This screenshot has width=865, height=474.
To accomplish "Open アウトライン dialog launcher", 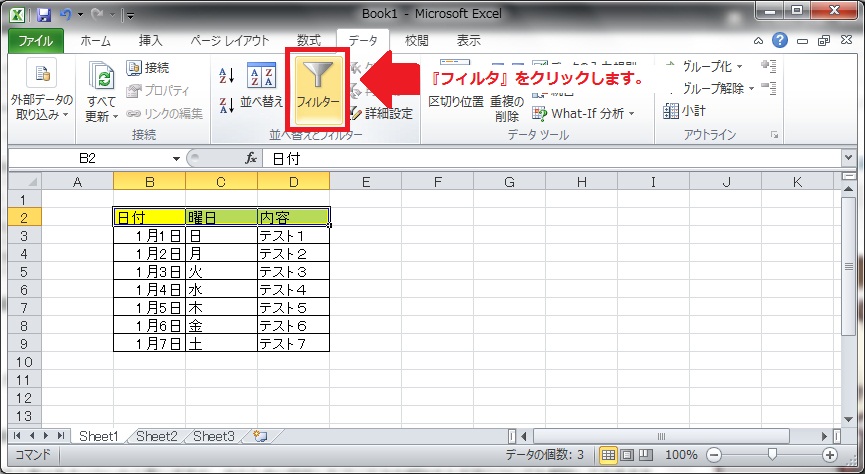I will [x=775, y=135].
